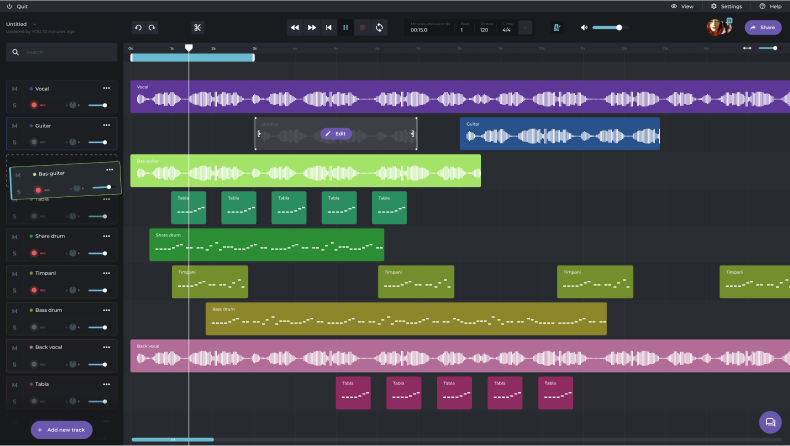Solo the Timpani track
The height and width of the screenshot is (446, 790).
pos(15,290)
